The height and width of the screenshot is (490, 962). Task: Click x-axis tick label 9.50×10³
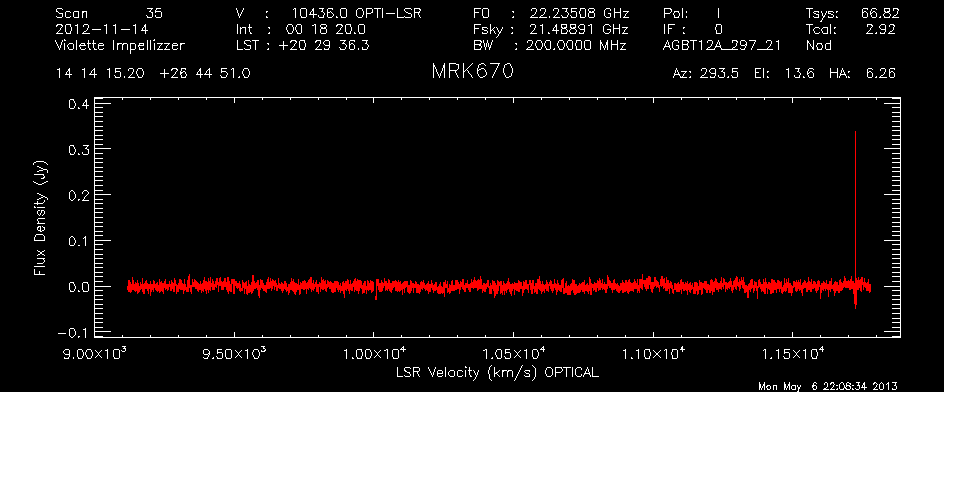click(234, 354)
